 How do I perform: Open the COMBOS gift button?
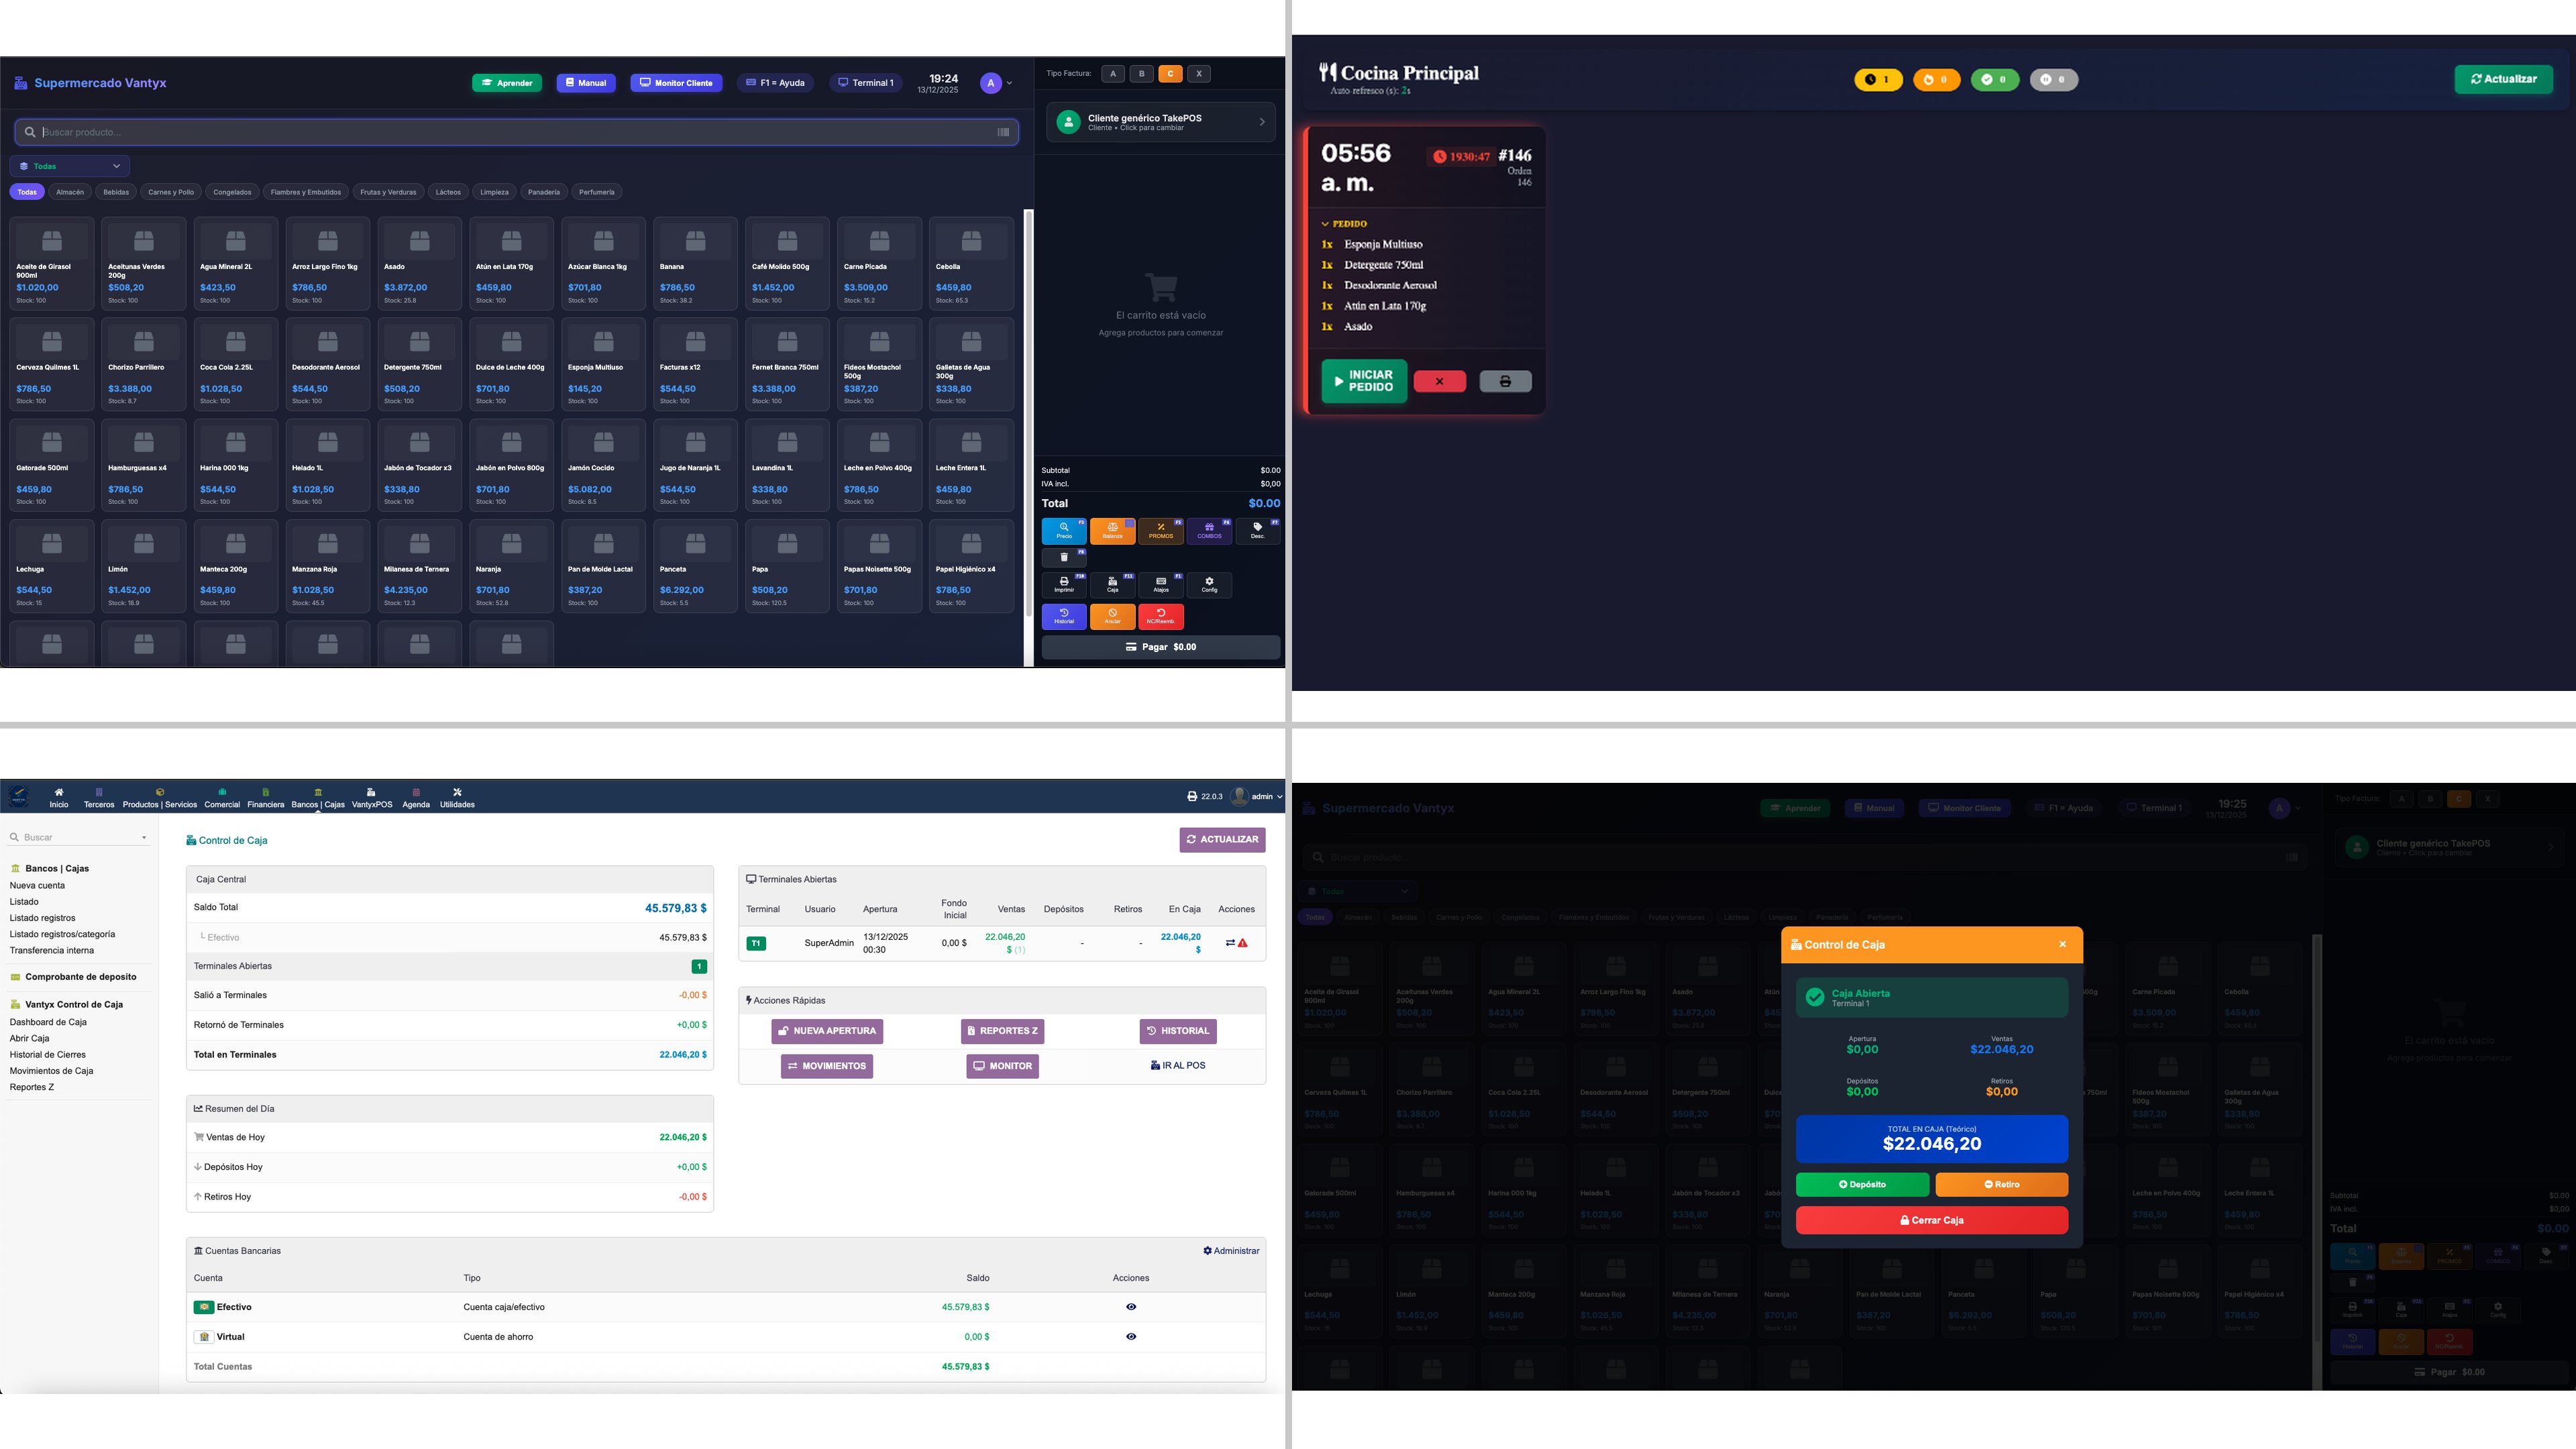pyautogui.click(x=1209, y=530)
